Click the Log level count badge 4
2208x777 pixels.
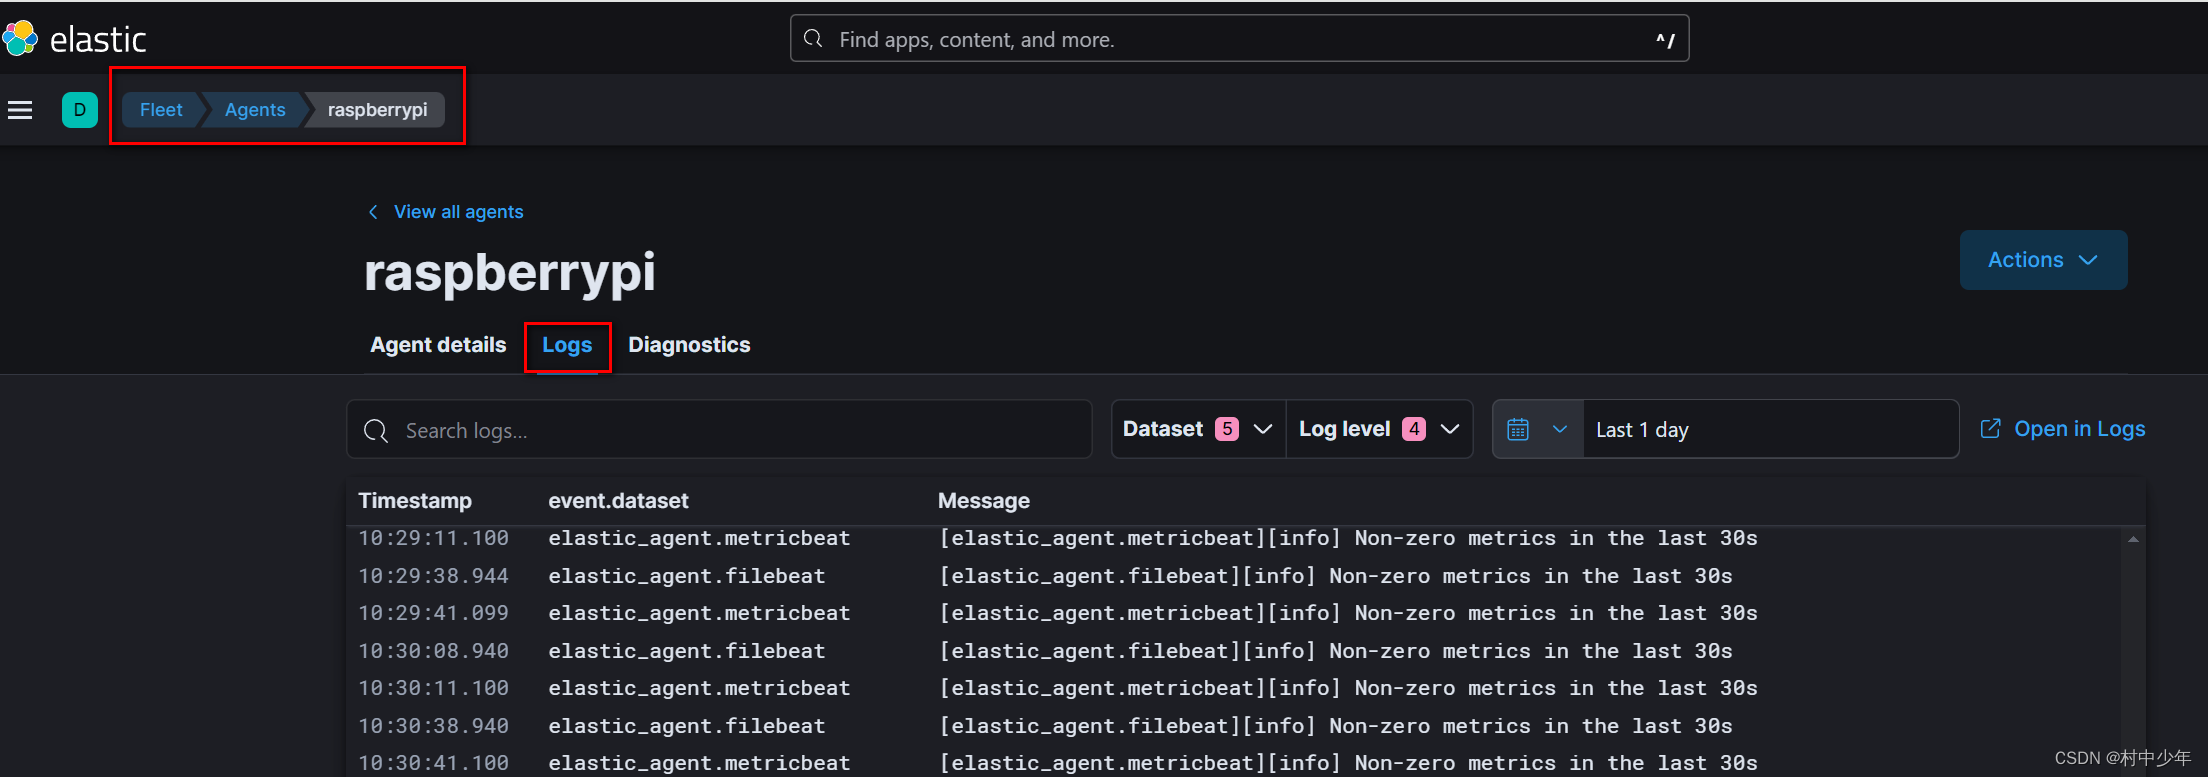(x=1414, y=429)
